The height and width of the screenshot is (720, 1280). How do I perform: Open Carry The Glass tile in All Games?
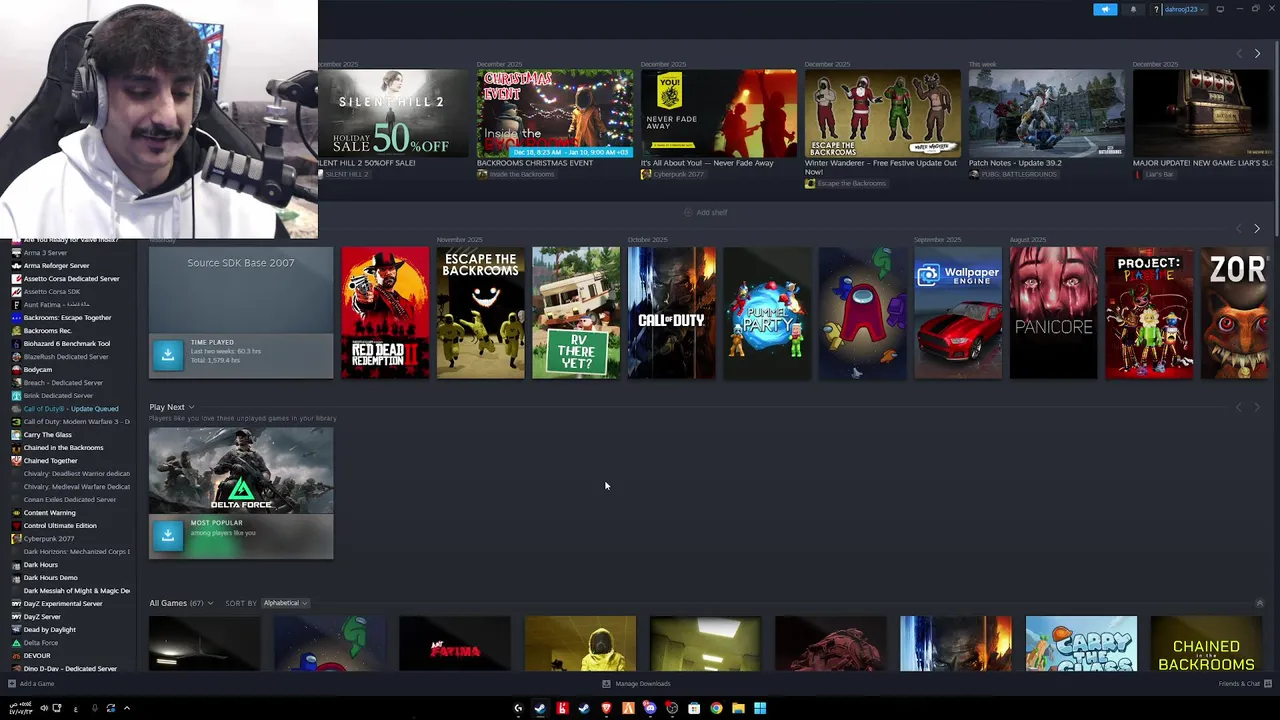1081,644
